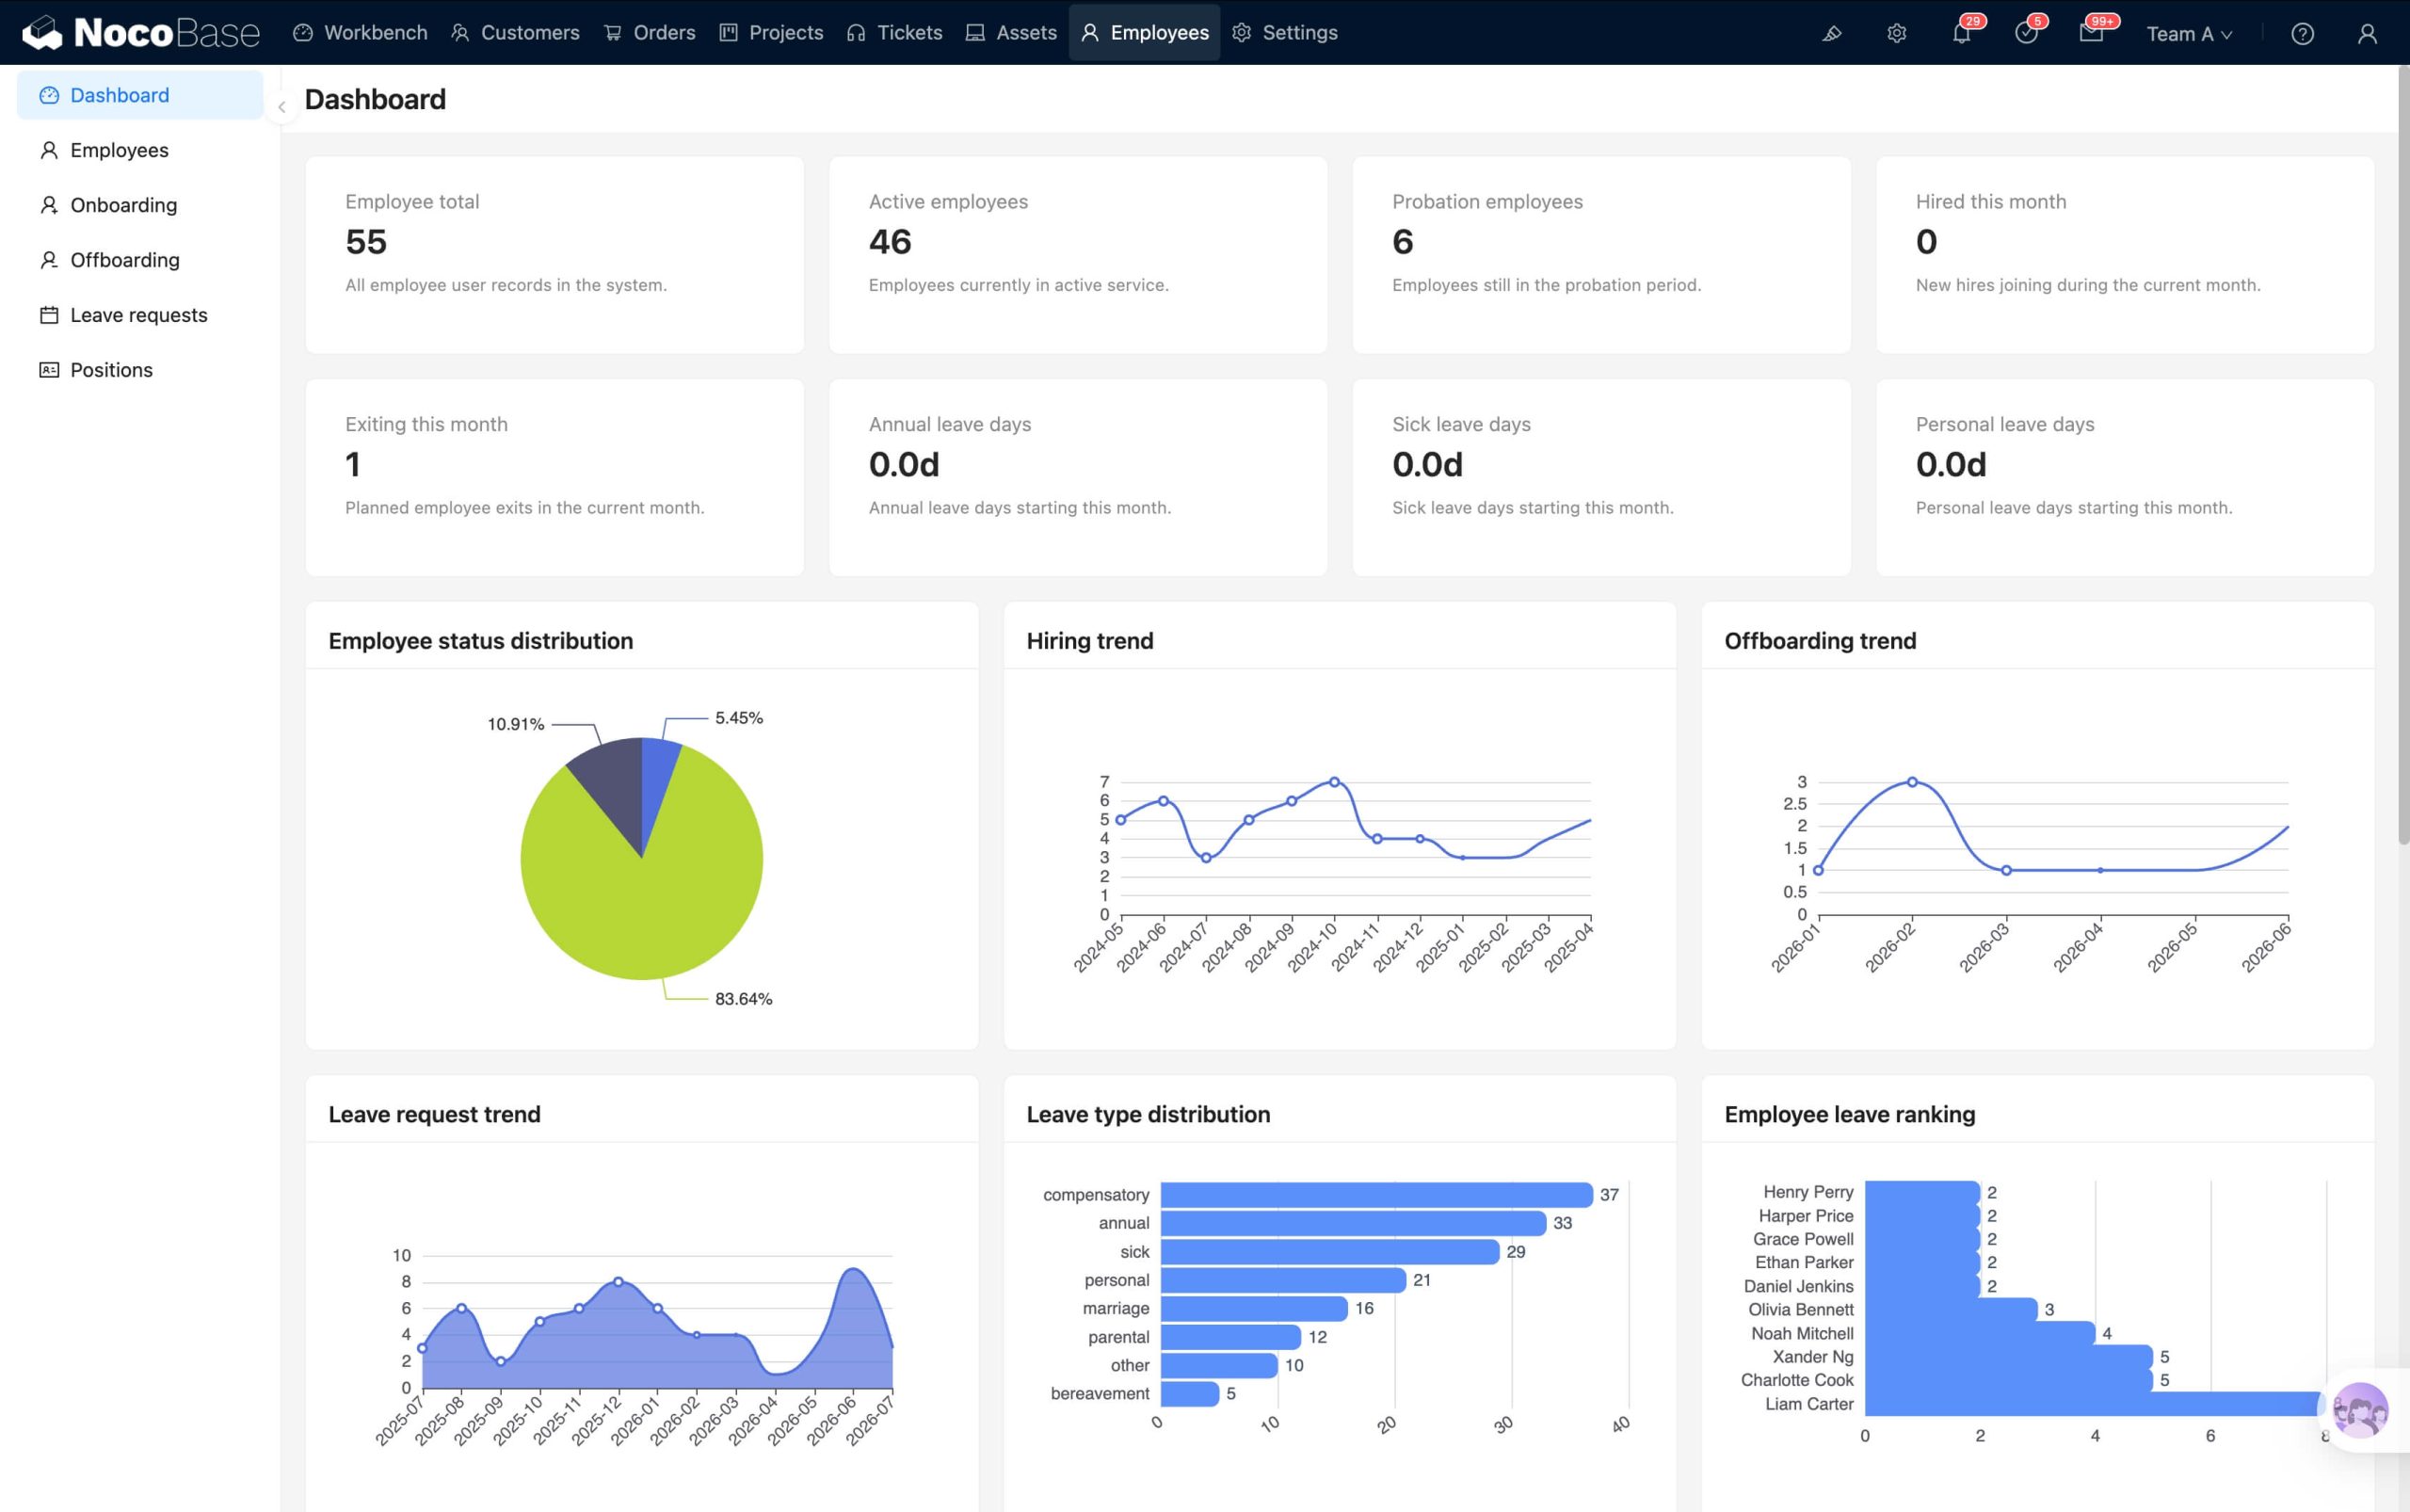Click the Offboarding person icon
The width and height of the screenshot is (2410, 1512).
[49, 260]
